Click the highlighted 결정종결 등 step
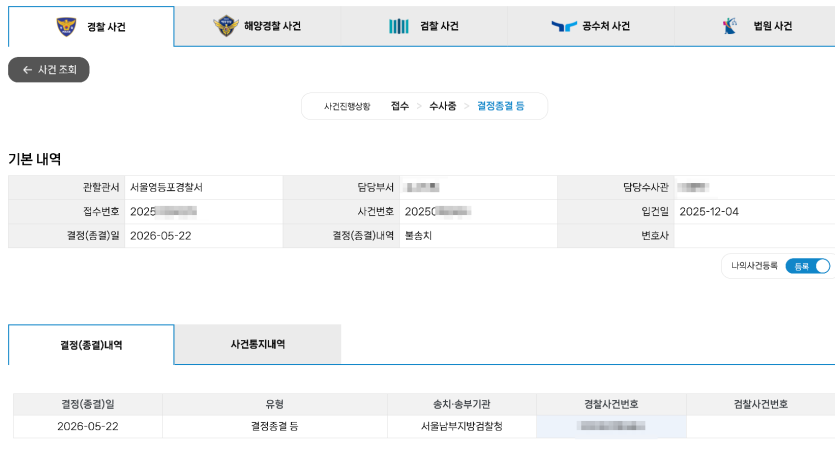Image resolution: width=835 pixels, height=454 pixels. tap(501, 106)
